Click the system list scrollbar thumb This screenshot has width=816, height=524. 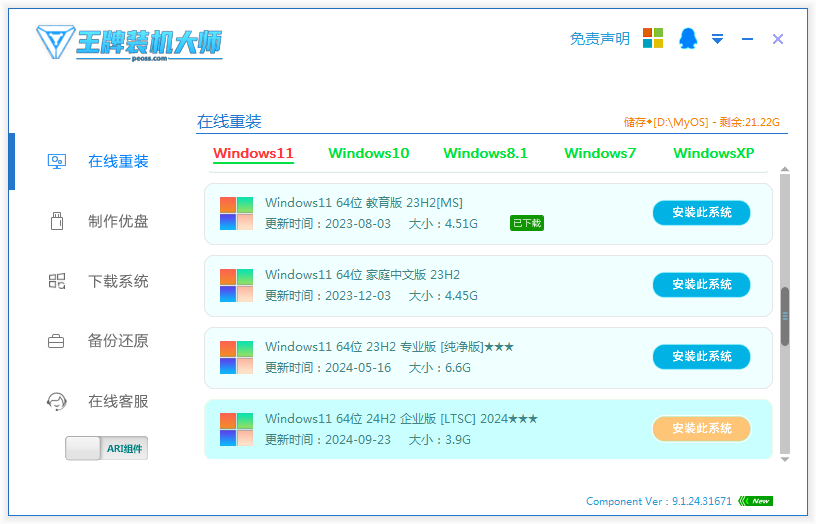tap(785, 316)
